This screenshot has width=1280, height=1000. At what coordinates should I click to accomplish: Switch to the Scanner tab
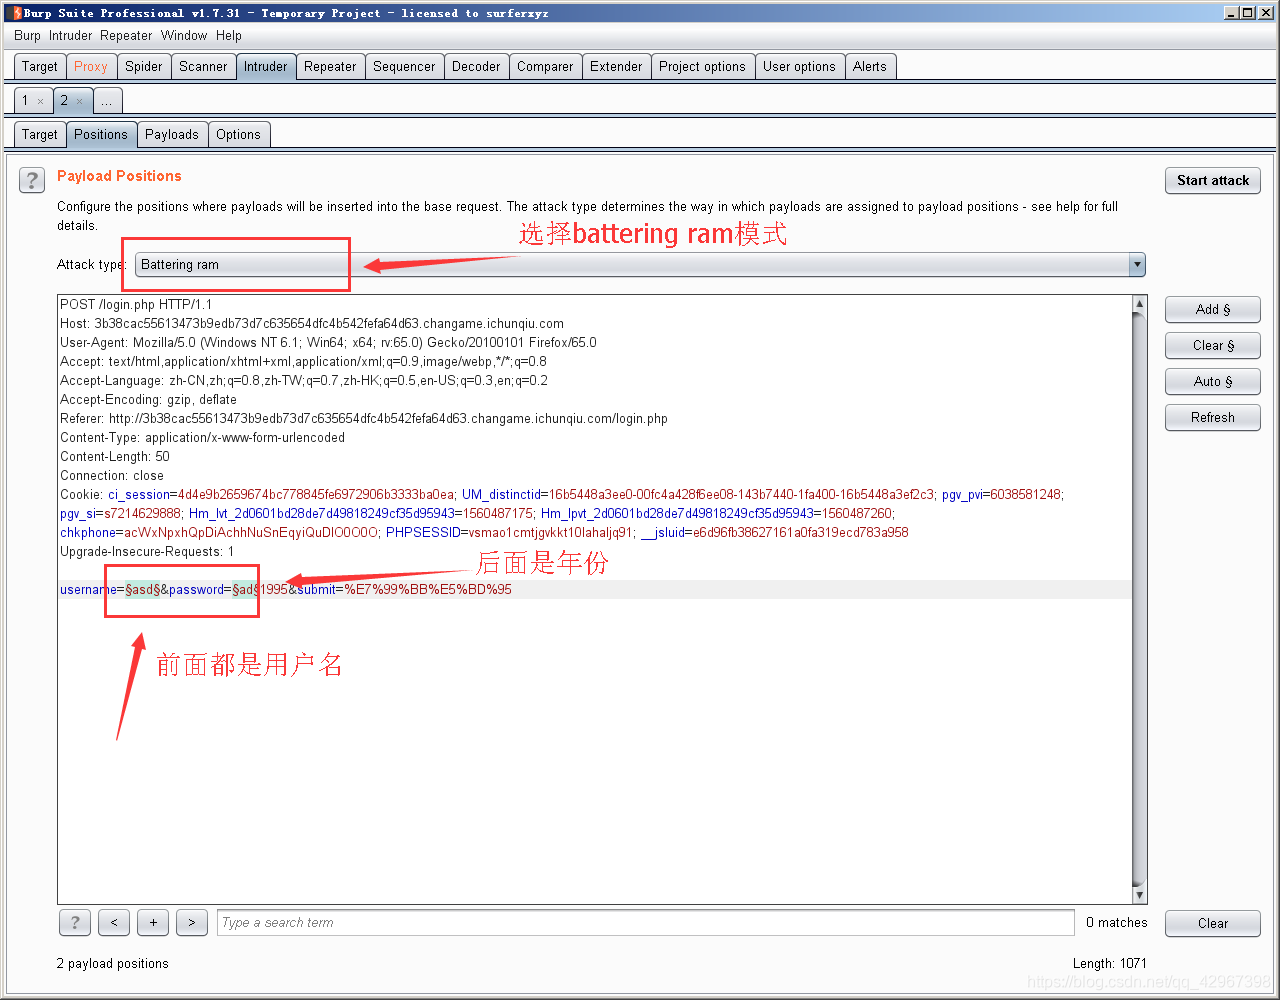pos(203,67)
